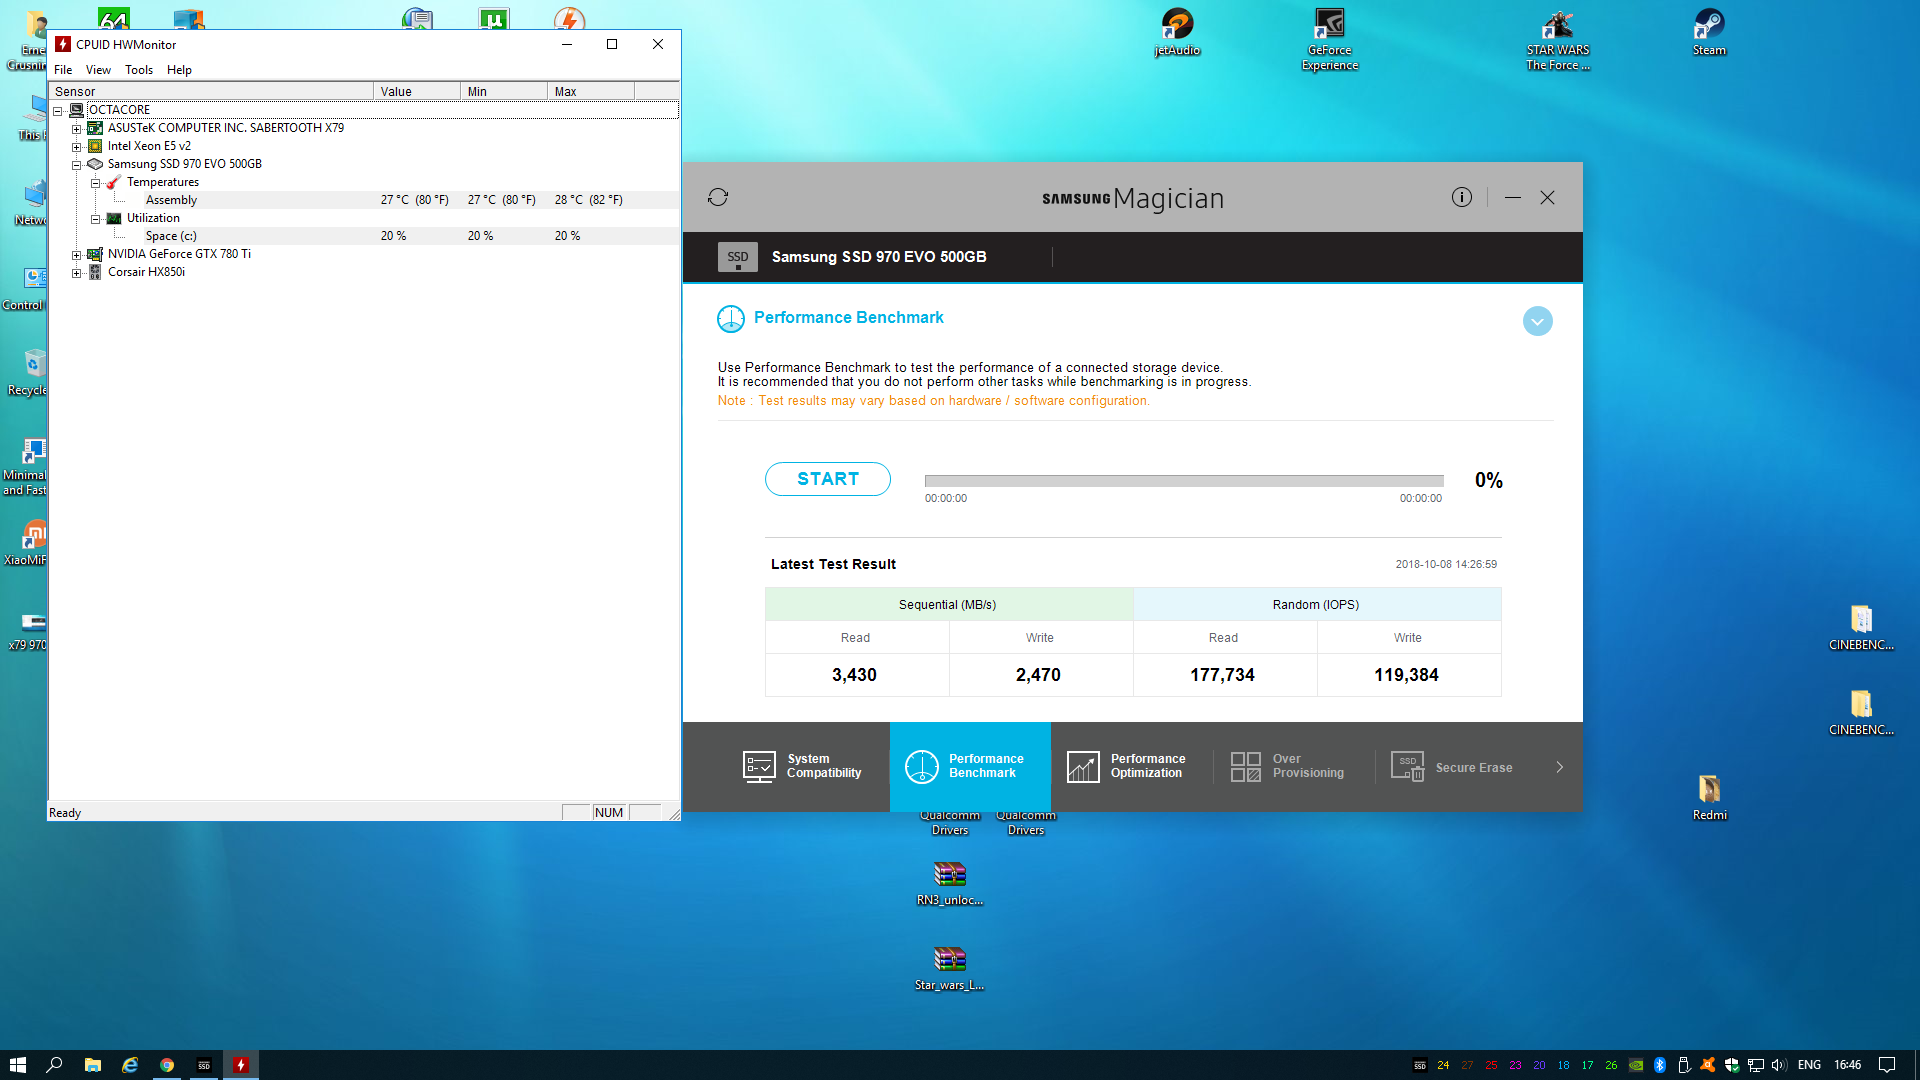The image size is (1920, 1080).
Task: Click the Sensor column header
Action: coord(211,91)
